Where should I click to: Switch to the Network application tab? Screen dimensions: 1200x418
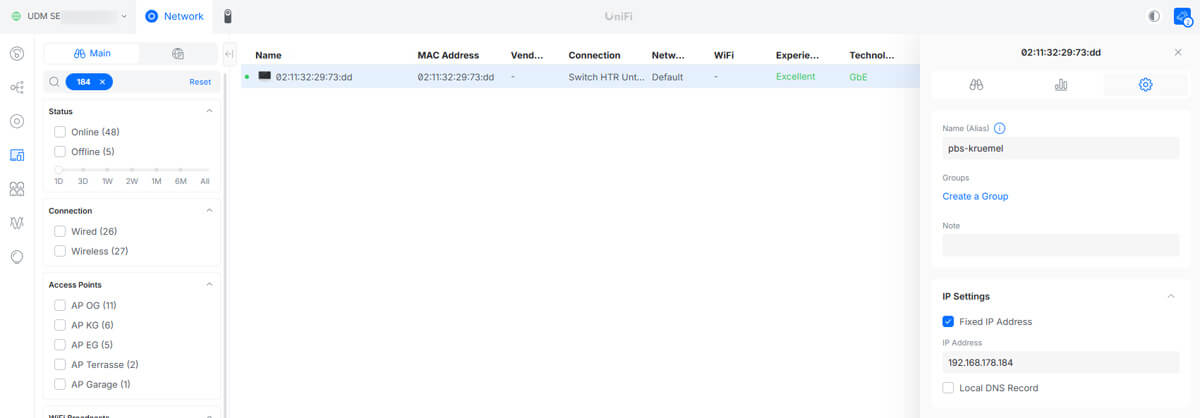[x=174, y=16]
